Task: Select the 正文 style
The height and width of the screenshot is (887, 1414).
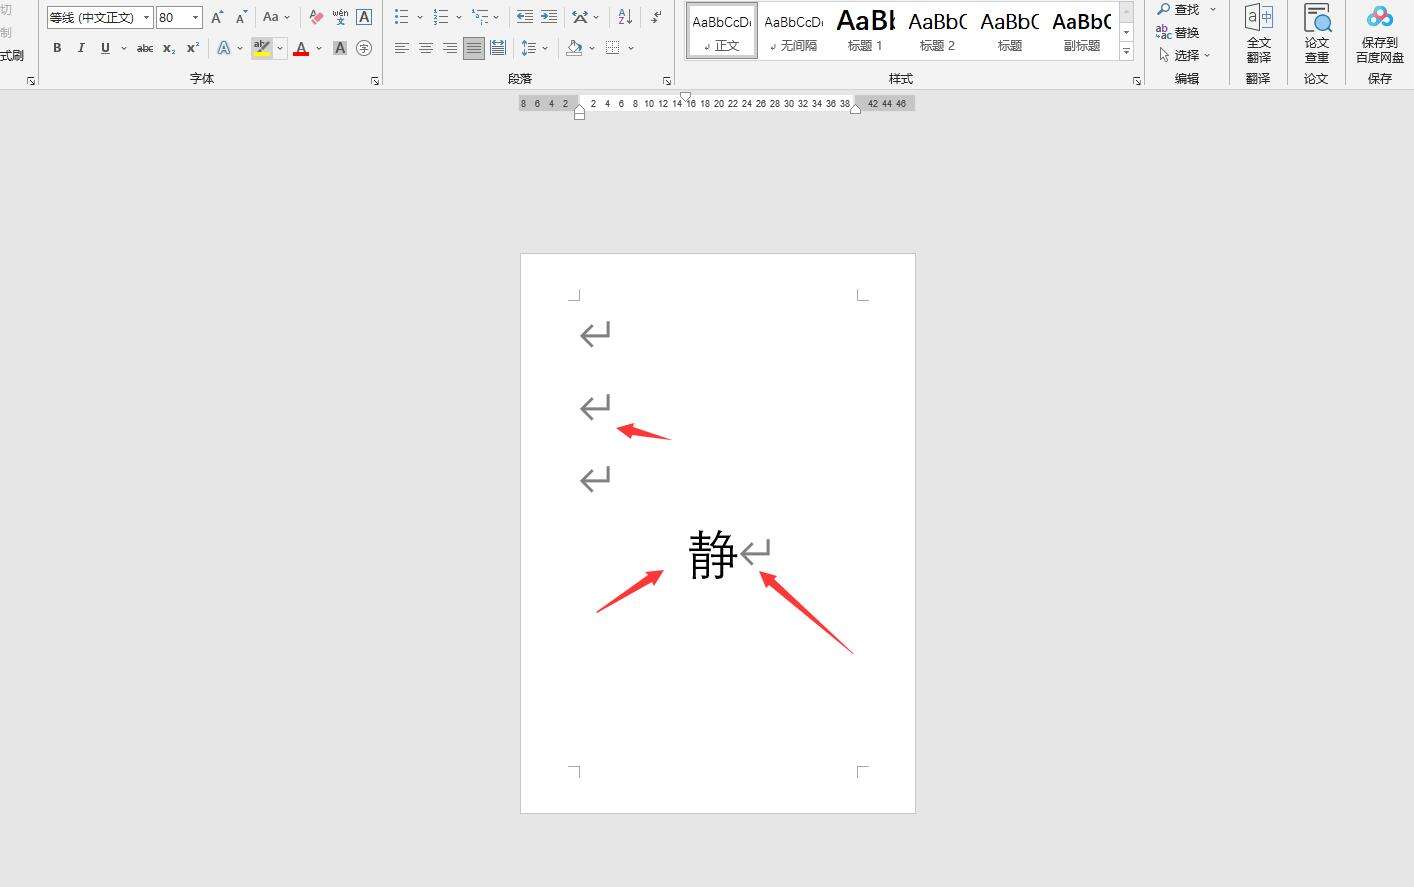Action: (722, 30)
